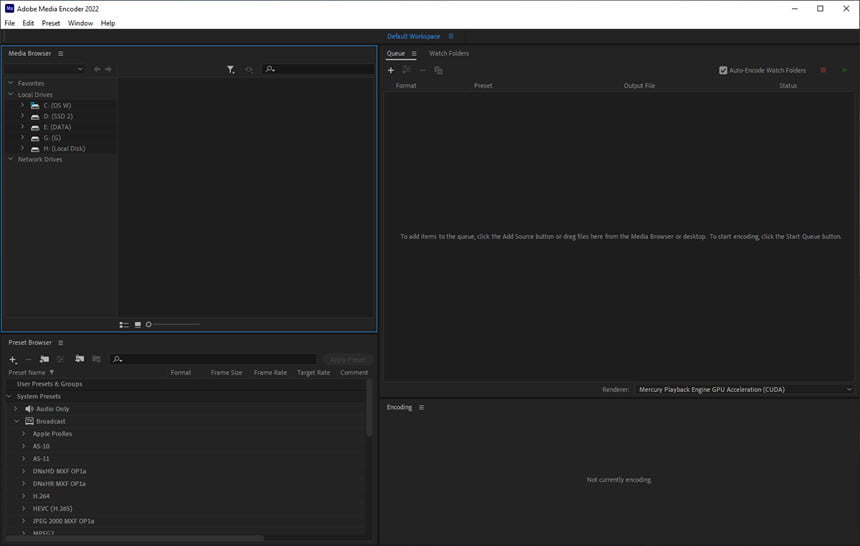
Task: Expand the E: (DATA) drive
Action: (x=22, y=126)
